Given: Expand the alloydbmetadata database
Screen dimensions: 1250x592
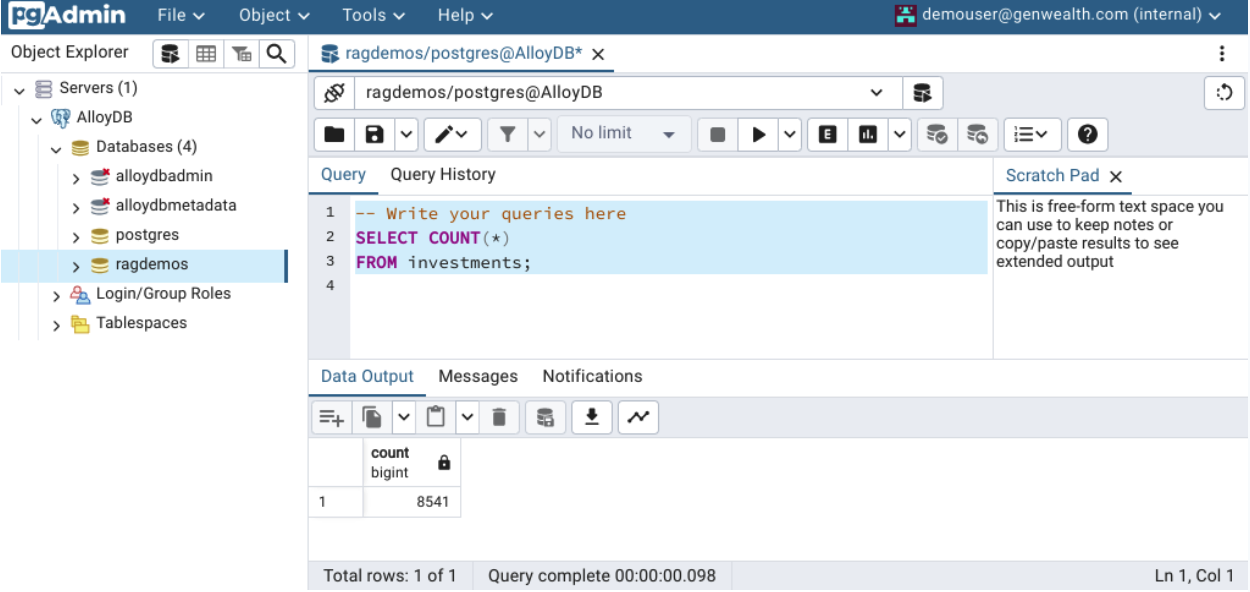Looking at the screenshot, I should (76, 207).
